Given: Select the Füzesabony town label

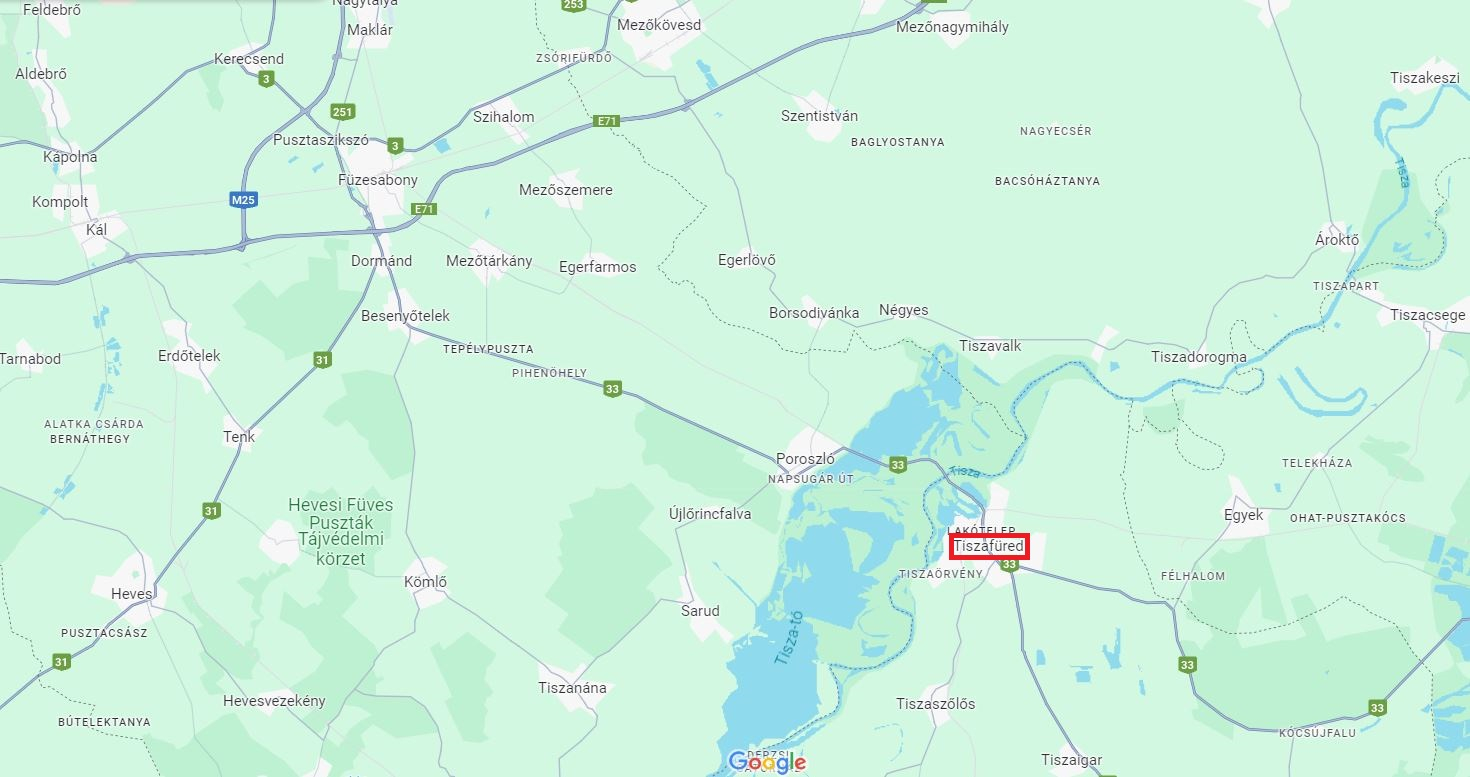Looking at the screenshot, I should pos(378,180).
